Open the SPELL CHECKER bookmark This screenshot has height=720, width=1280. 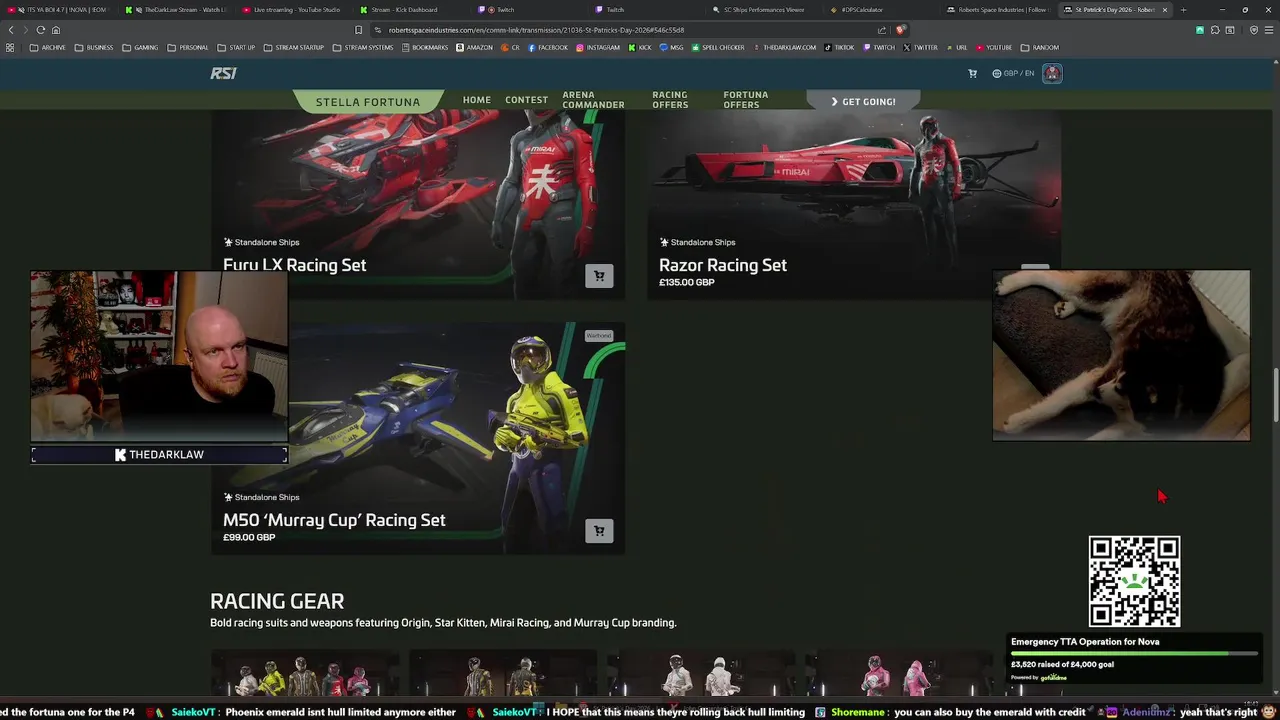coord(718,47)
